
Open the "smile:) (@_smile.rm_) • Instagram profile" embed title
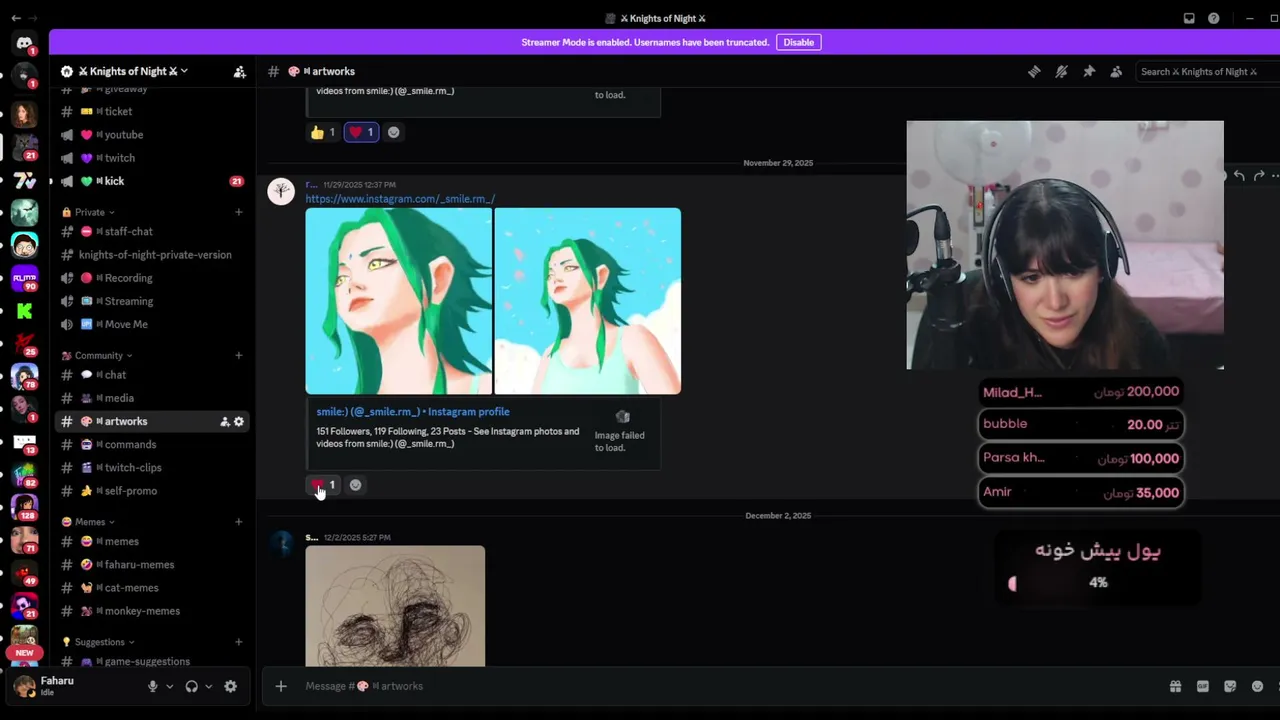(413, 412)
